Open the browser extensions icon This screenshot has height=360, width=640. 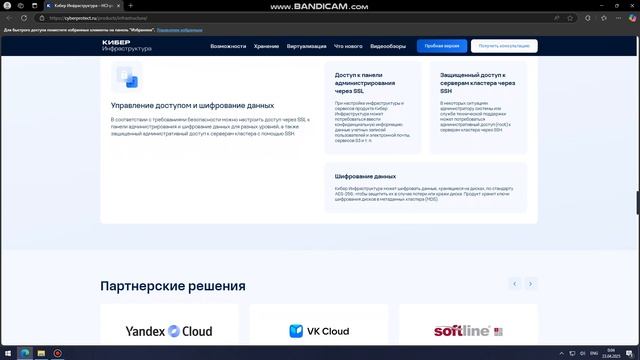(588, 18)
